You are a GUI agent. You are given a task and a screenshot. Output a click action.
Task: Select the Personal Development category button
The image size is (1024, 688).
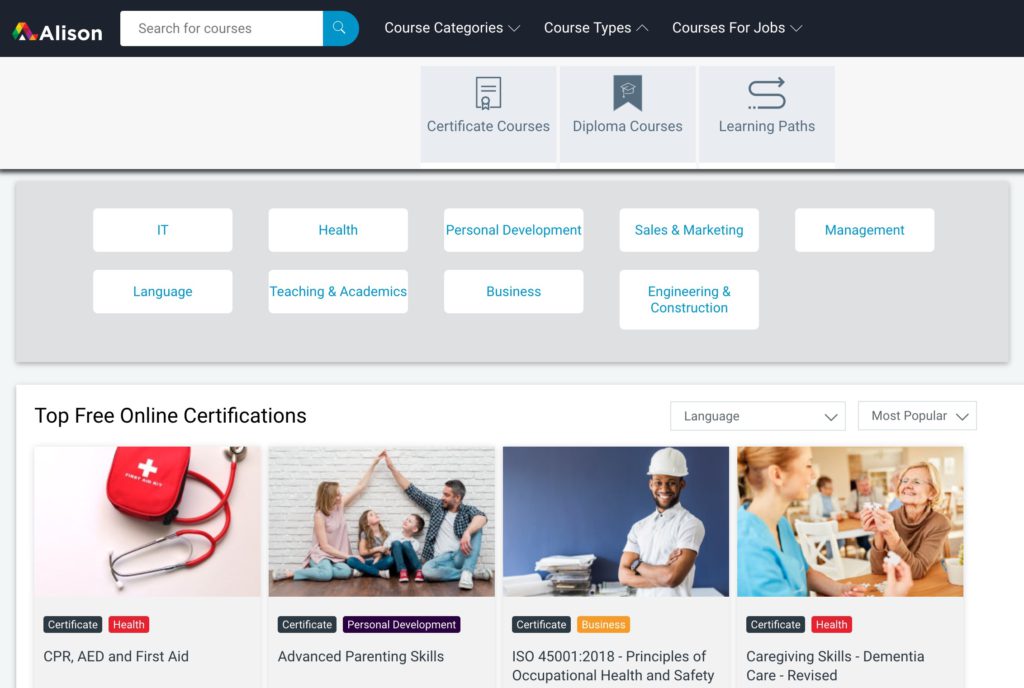click(513, 230)
